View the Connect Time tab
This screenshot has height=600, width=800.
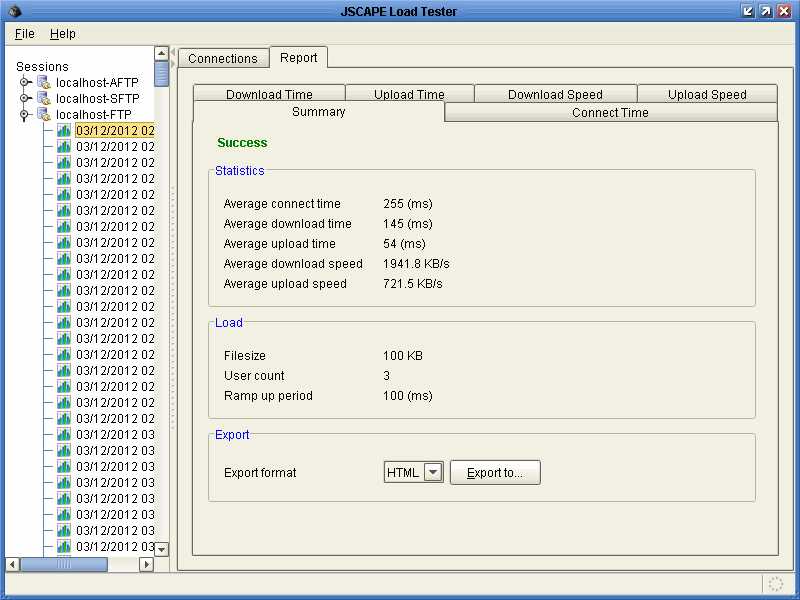(610, 112)
